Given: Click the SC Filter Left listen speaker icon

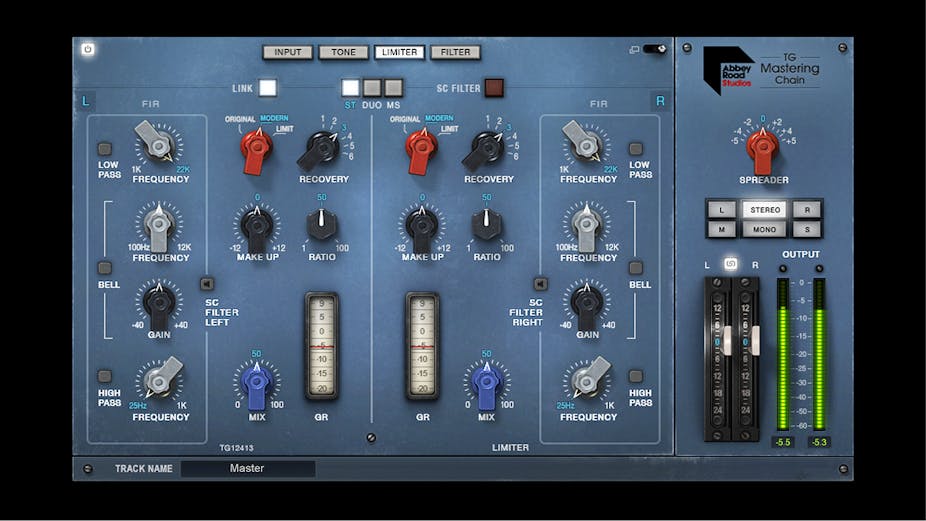Looking at the screenshot, I should point(206,284).
